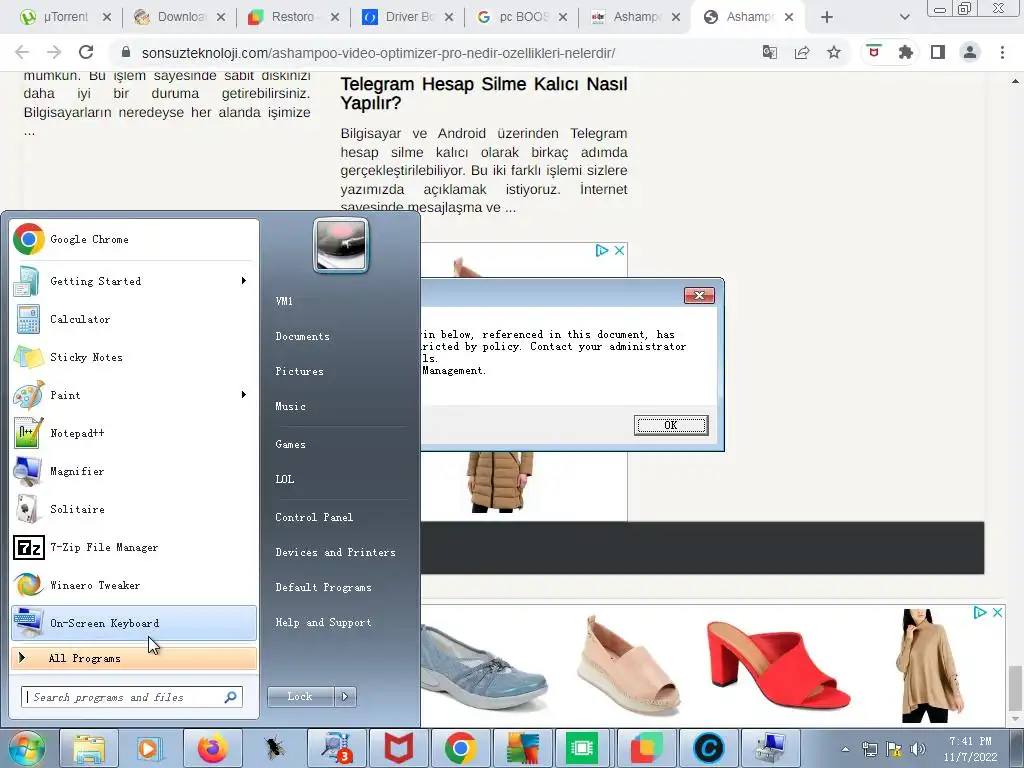Viewport: 1024px width, 768px height.
Task: Open the tab search dropdown
Action: pos(904,17)
